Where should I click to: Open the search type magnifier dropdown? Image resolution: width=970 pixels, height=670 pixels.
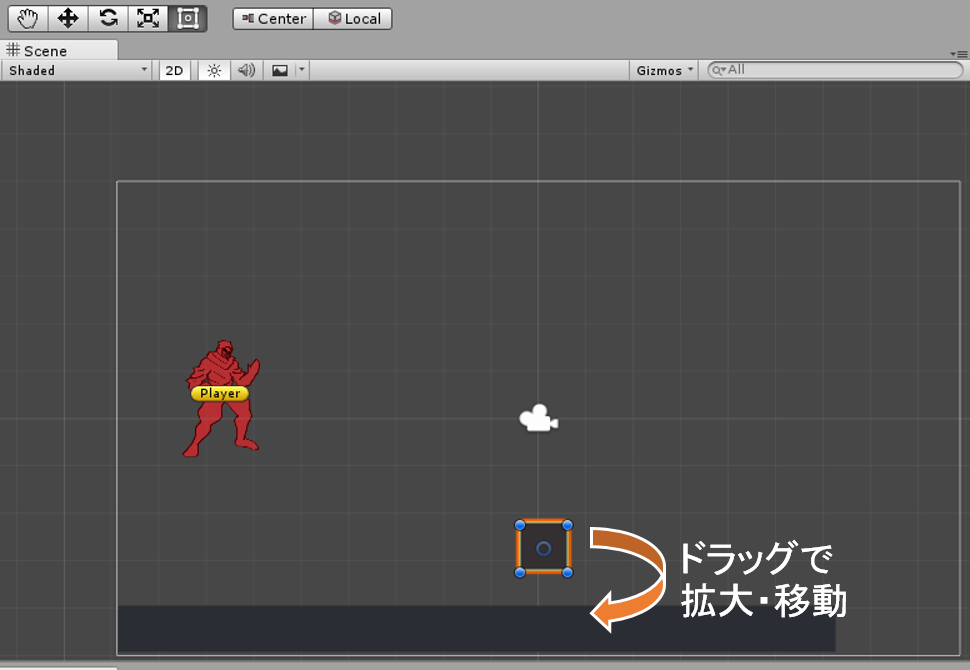[718, 71]
